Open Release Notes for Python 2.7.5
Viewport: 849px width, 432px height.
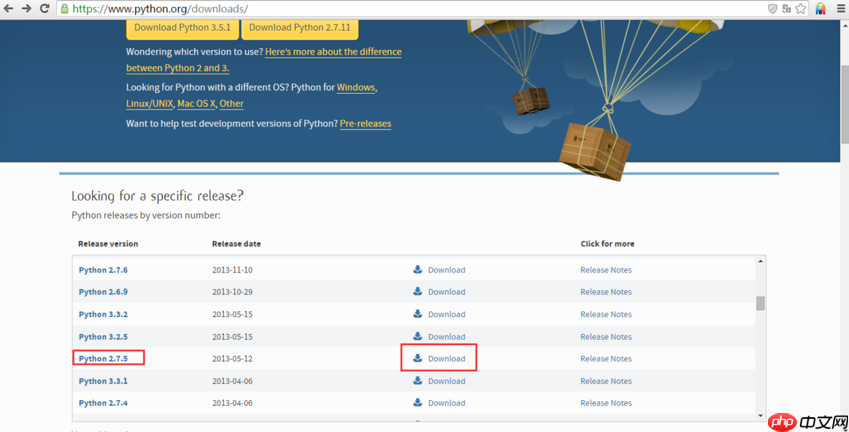click(606, 358)
